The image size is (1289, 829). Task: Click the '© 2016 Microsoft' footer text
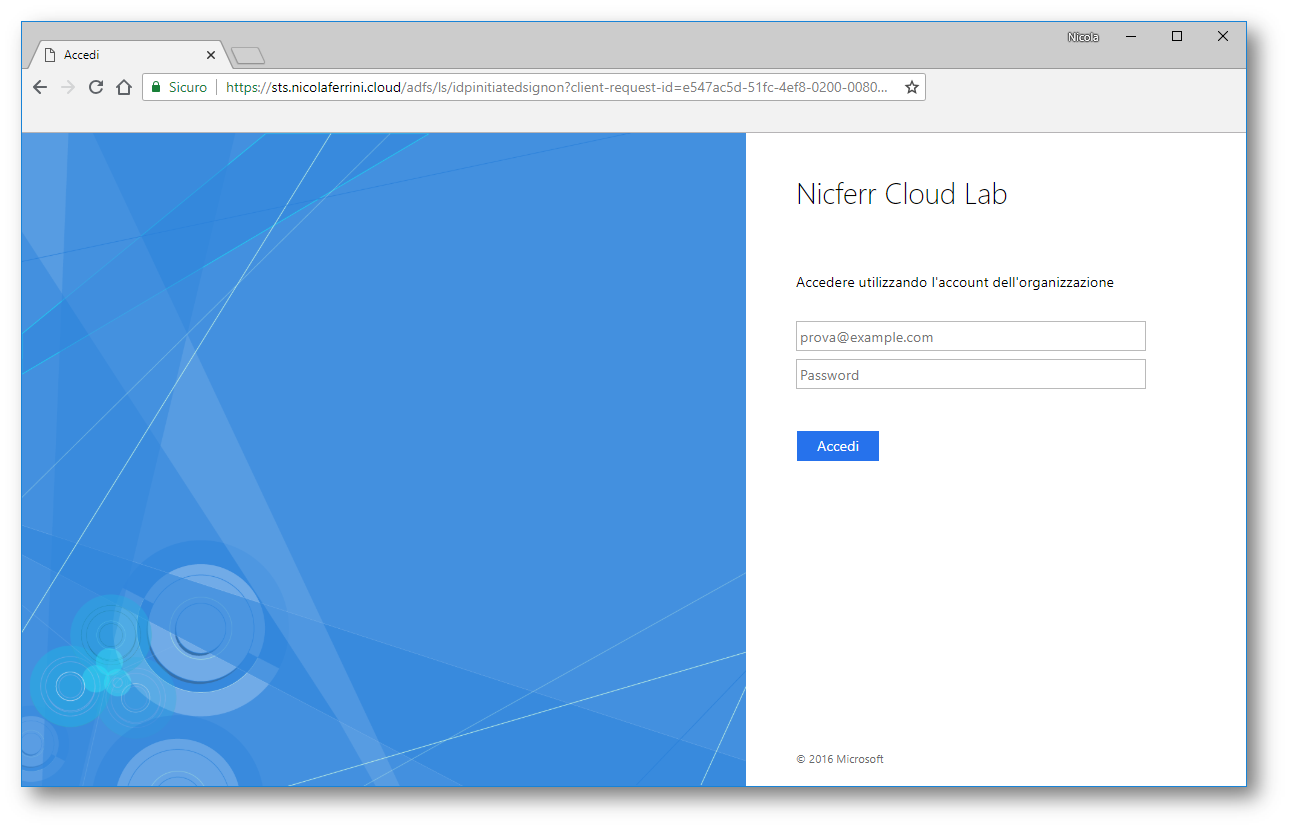click(x=840, y=759)
